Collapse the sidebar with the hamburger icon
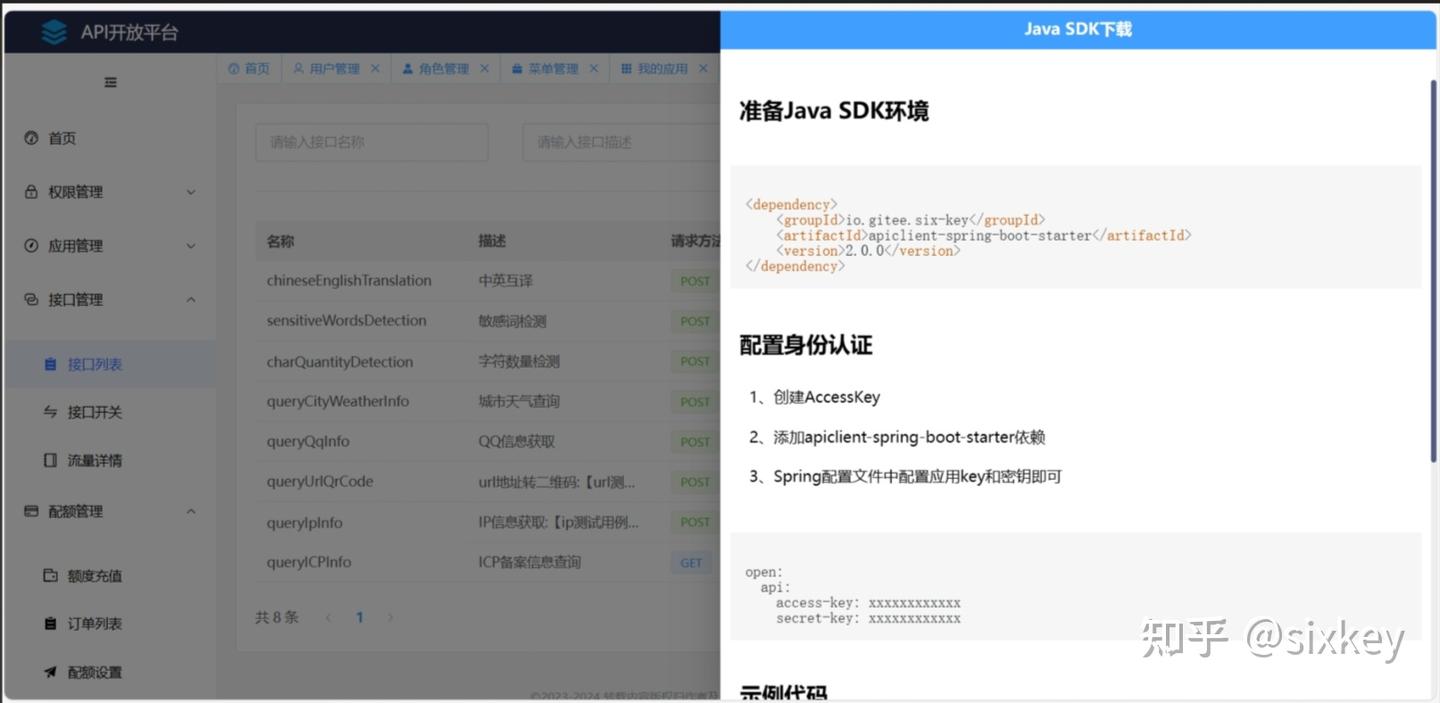The width and height of the screenshot is (1440, 703). (110, 82)
